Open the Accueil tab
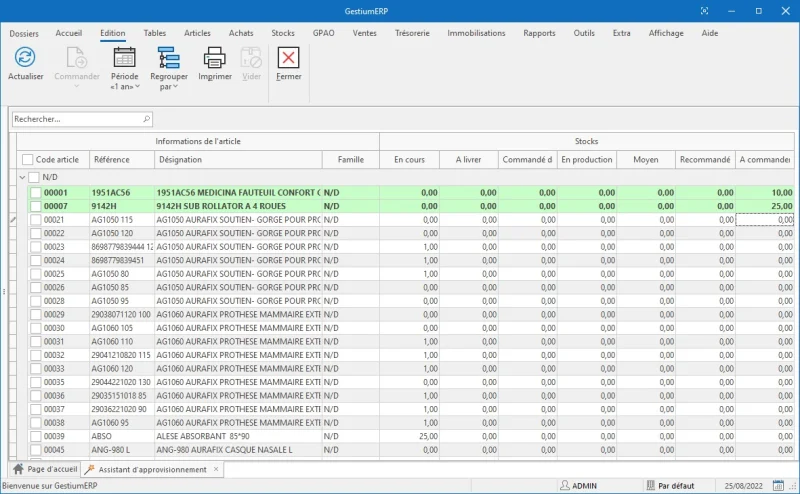Viewport: 800px width, 494px height. pos(68,33)
